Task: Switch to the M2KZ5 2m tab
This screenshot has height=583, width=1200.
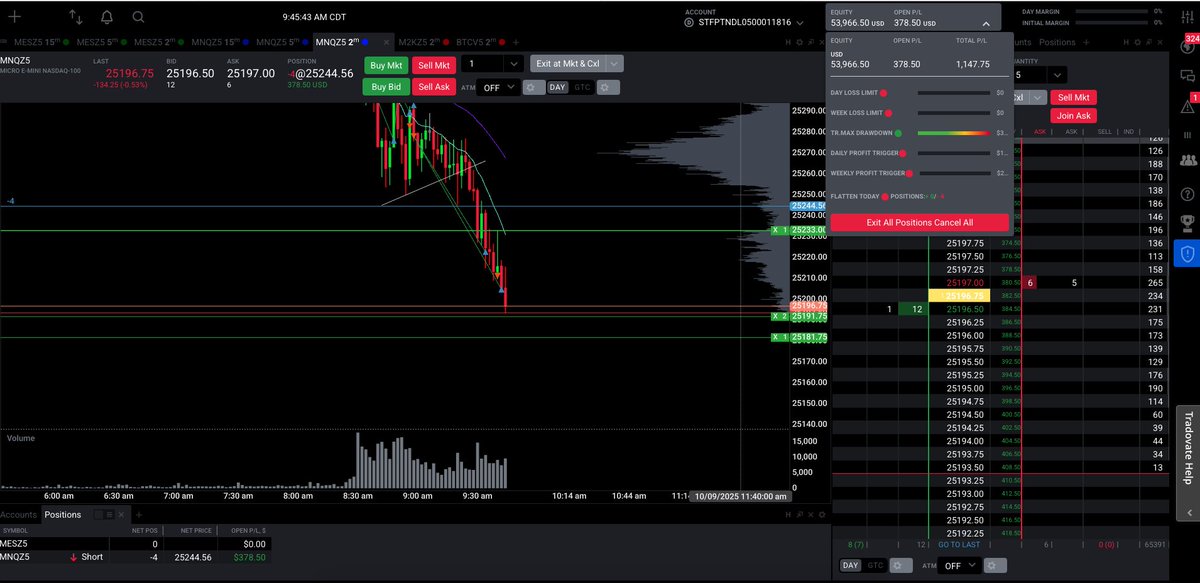Action: [420, 42]
